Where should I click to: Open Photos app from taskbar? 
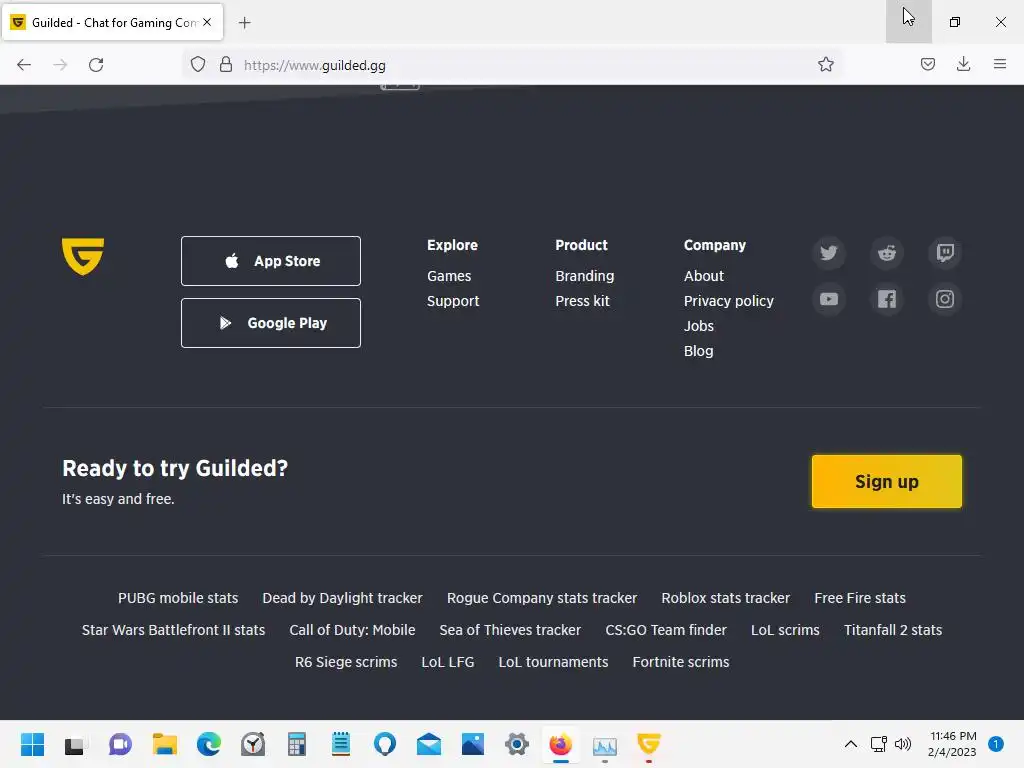click(473, 744)
